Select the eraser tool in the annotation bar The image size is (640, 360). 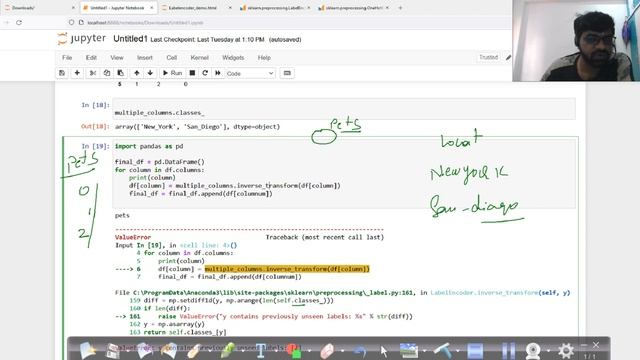click(x=327, y=350)
